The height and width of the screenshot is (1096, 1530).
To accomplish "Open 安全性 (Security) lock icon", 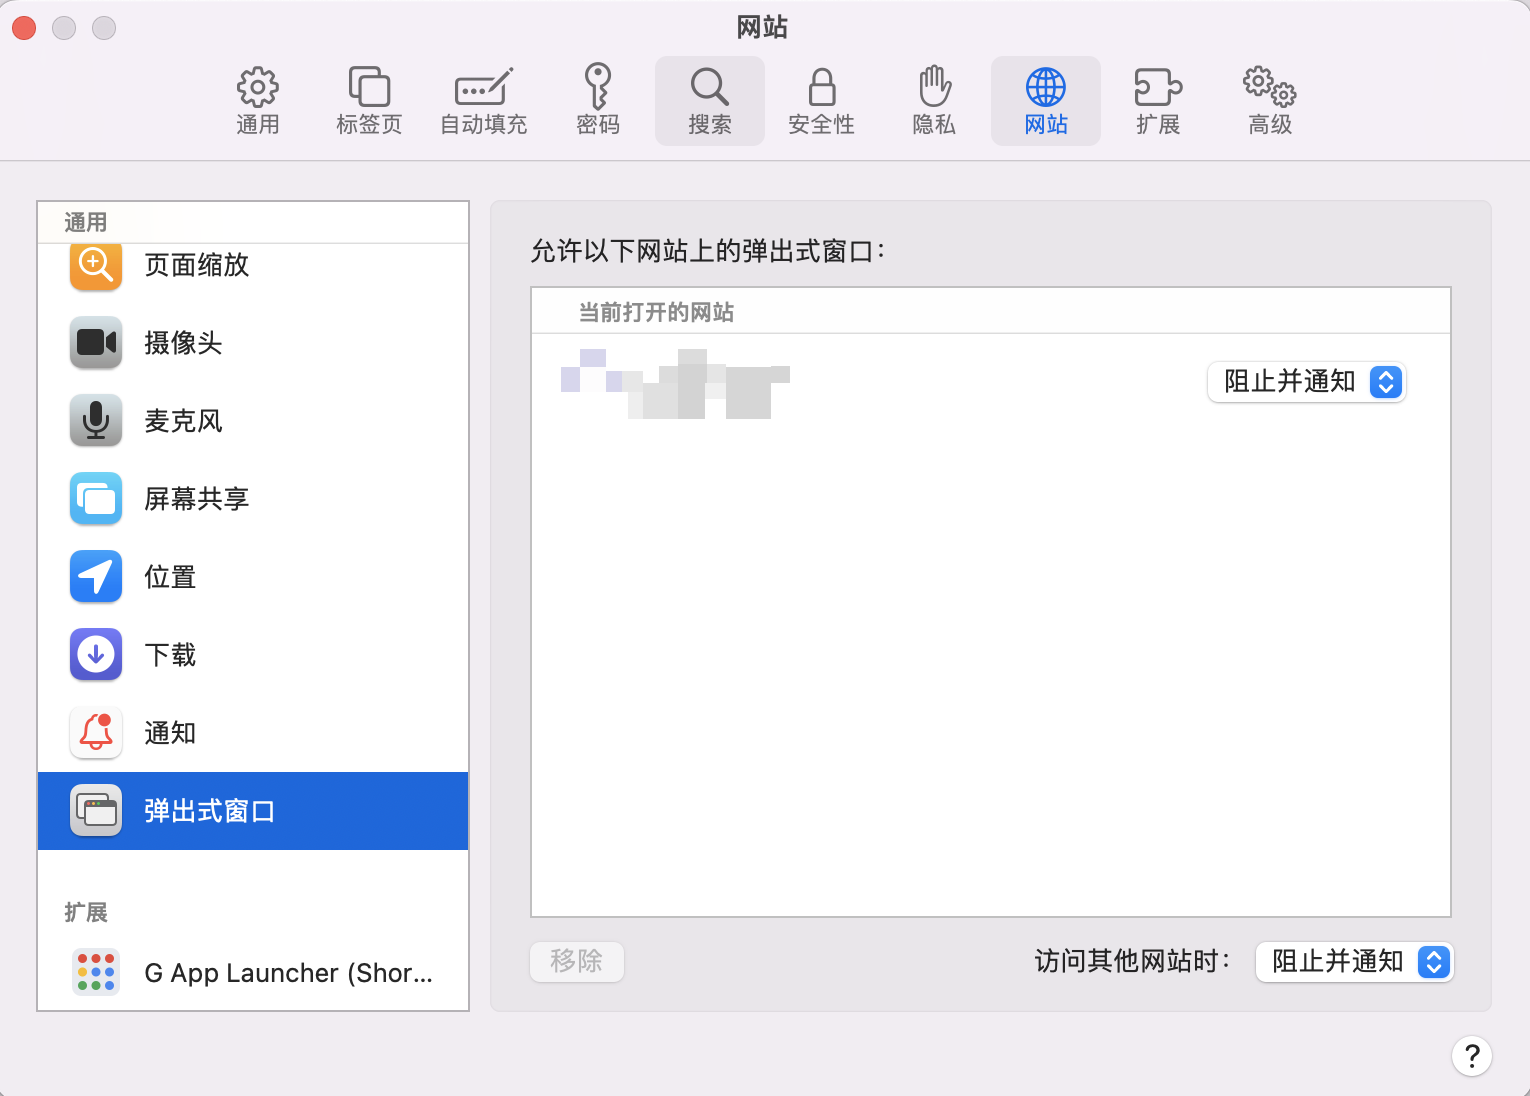I will 821,99.
